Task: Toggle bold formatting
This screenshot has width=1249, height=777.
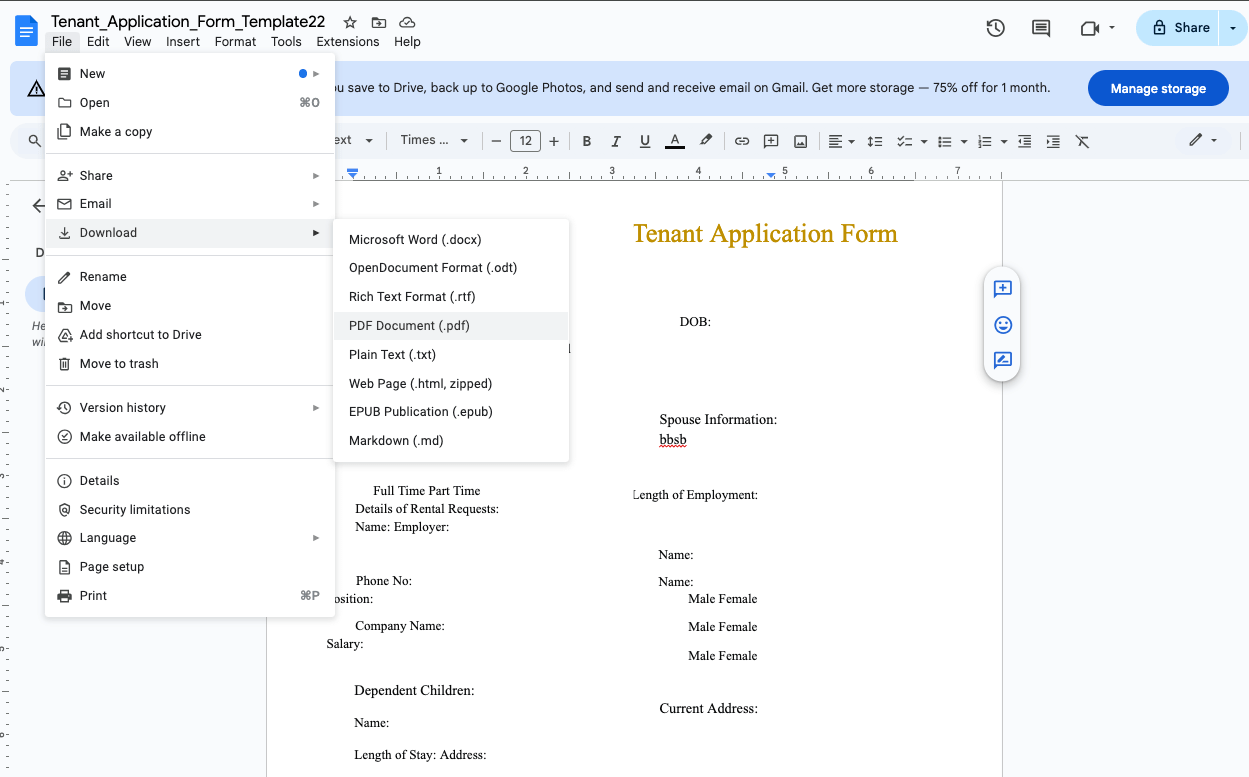Action: pyautogui.click(x=587, y=141)
